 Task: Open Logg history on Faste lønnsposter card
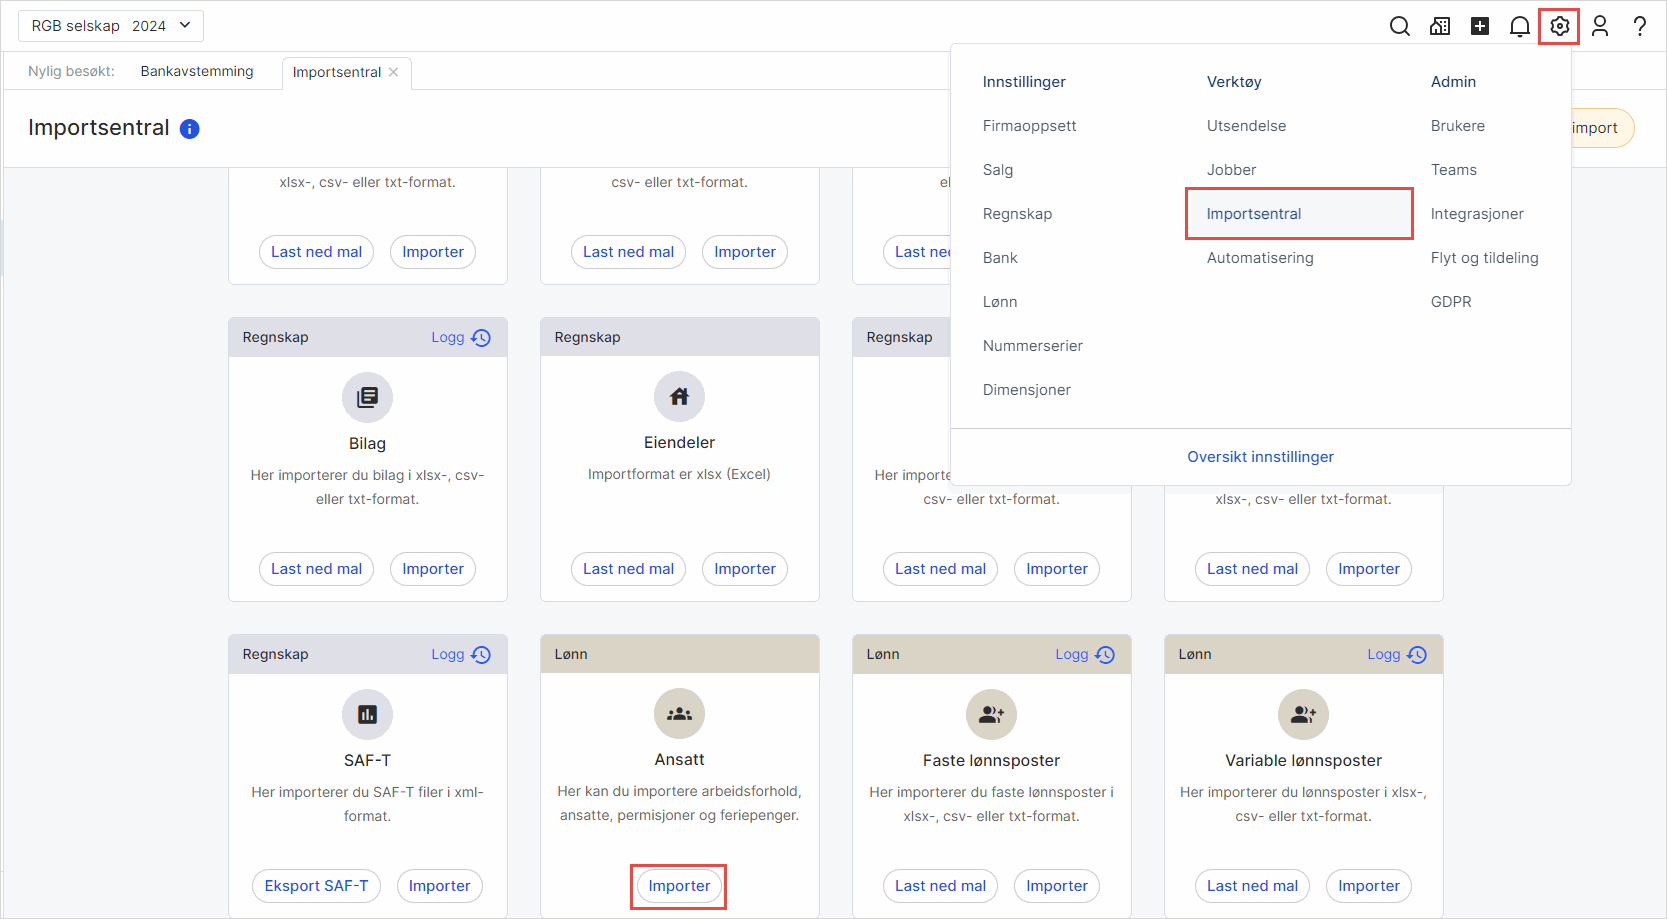(x=1084, y=654)
